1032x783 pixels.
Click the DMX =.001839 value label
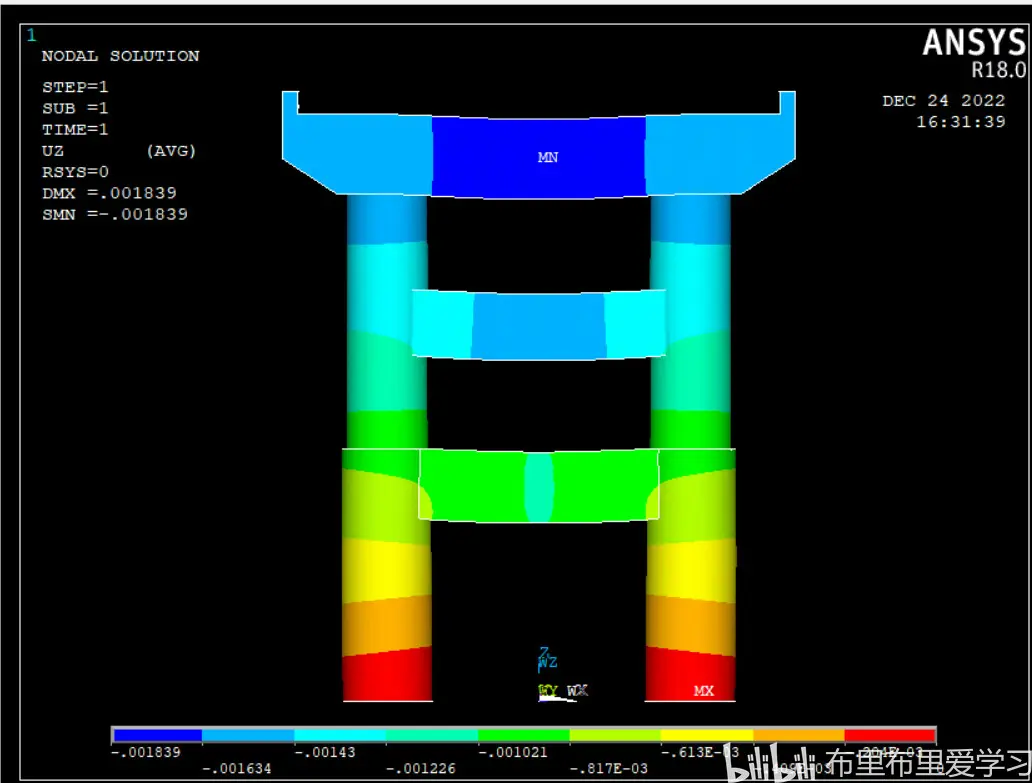[x=109, y=193]
